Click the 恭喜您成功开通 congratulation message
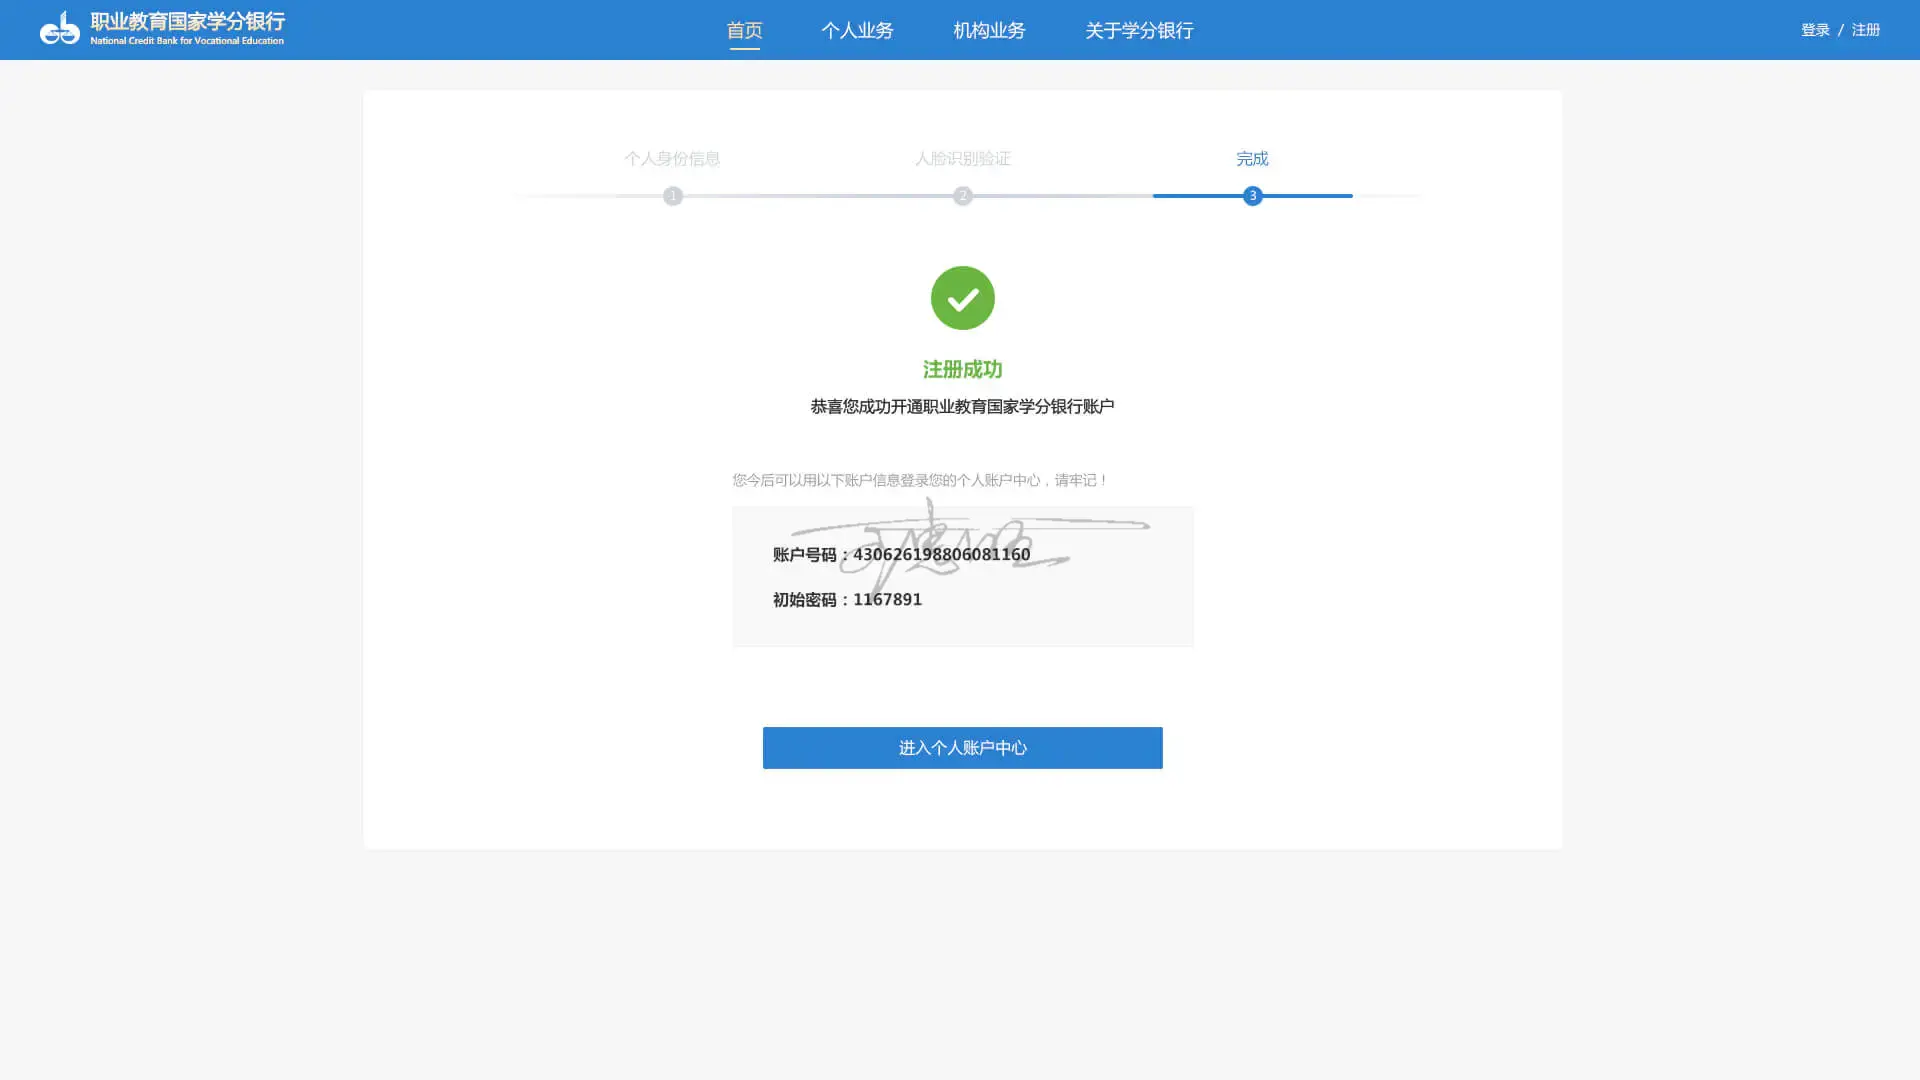The image size is (1920, 1080). (962, 407)
